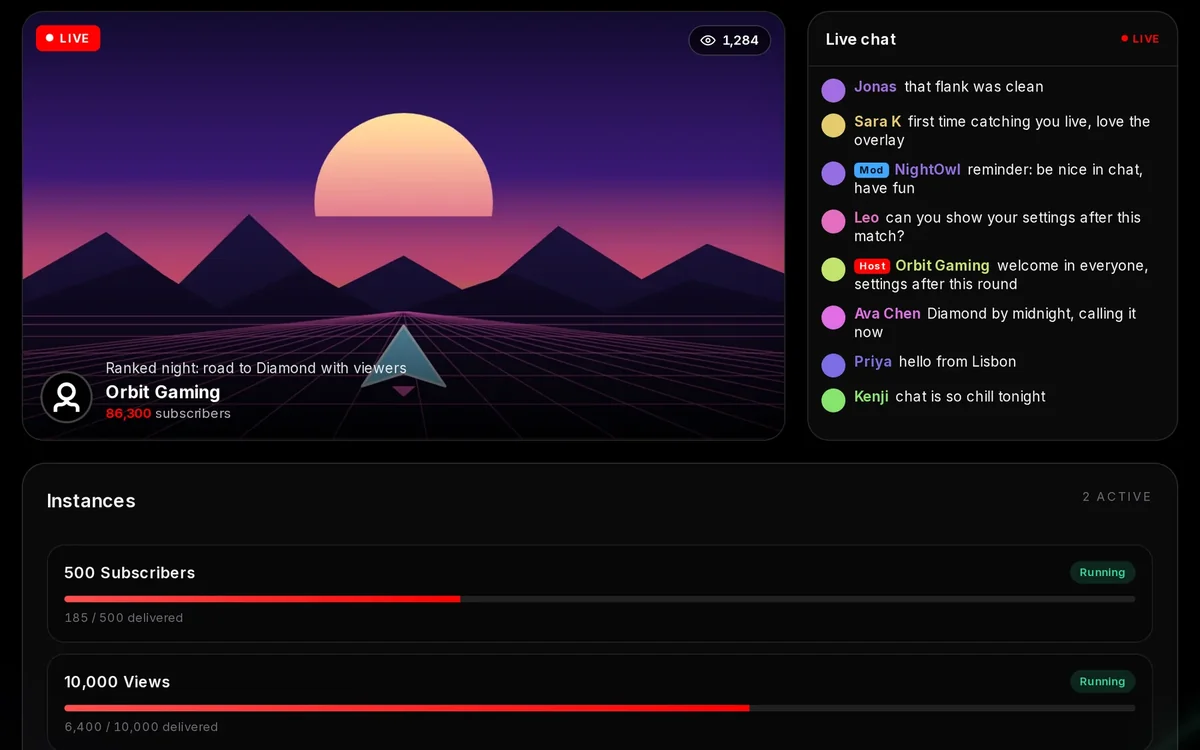Viewport: 1200px width, 750px height.
Task: Open Priya's username in chat
Action: (x=873, y=361)
